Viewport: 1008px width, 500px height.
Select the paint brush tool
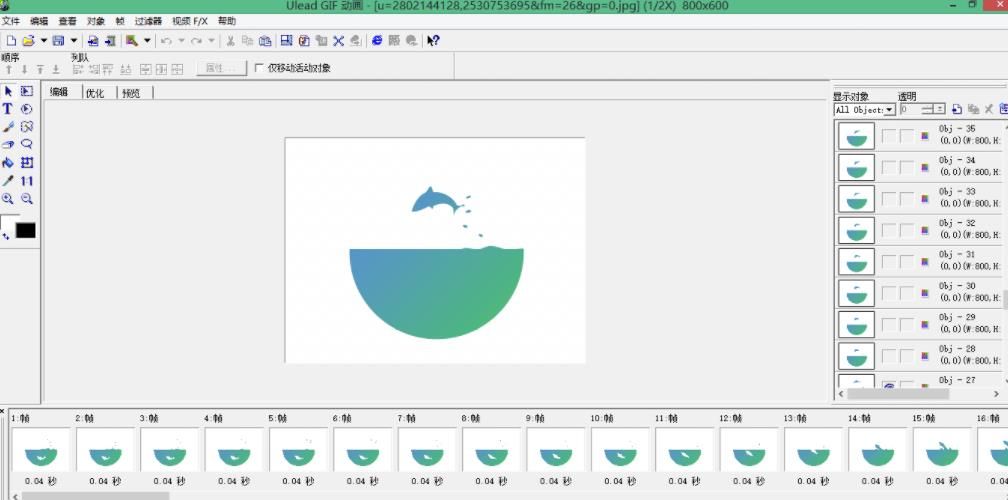[8, 127]
